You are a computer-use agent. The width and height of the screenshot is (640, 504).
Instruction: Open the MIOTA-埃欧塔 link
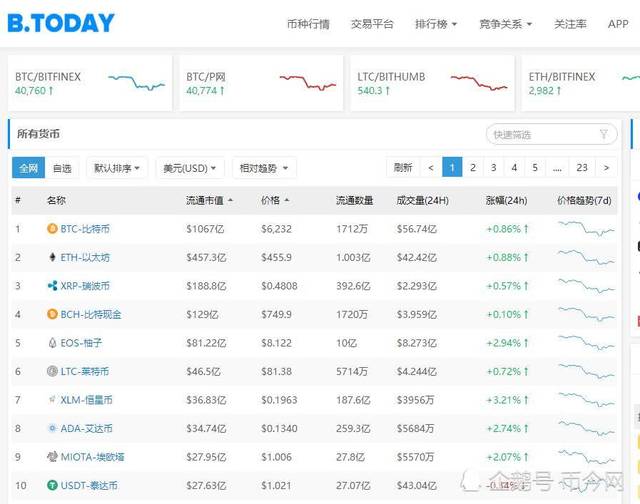pyautogui.click(x=92, y=457)
